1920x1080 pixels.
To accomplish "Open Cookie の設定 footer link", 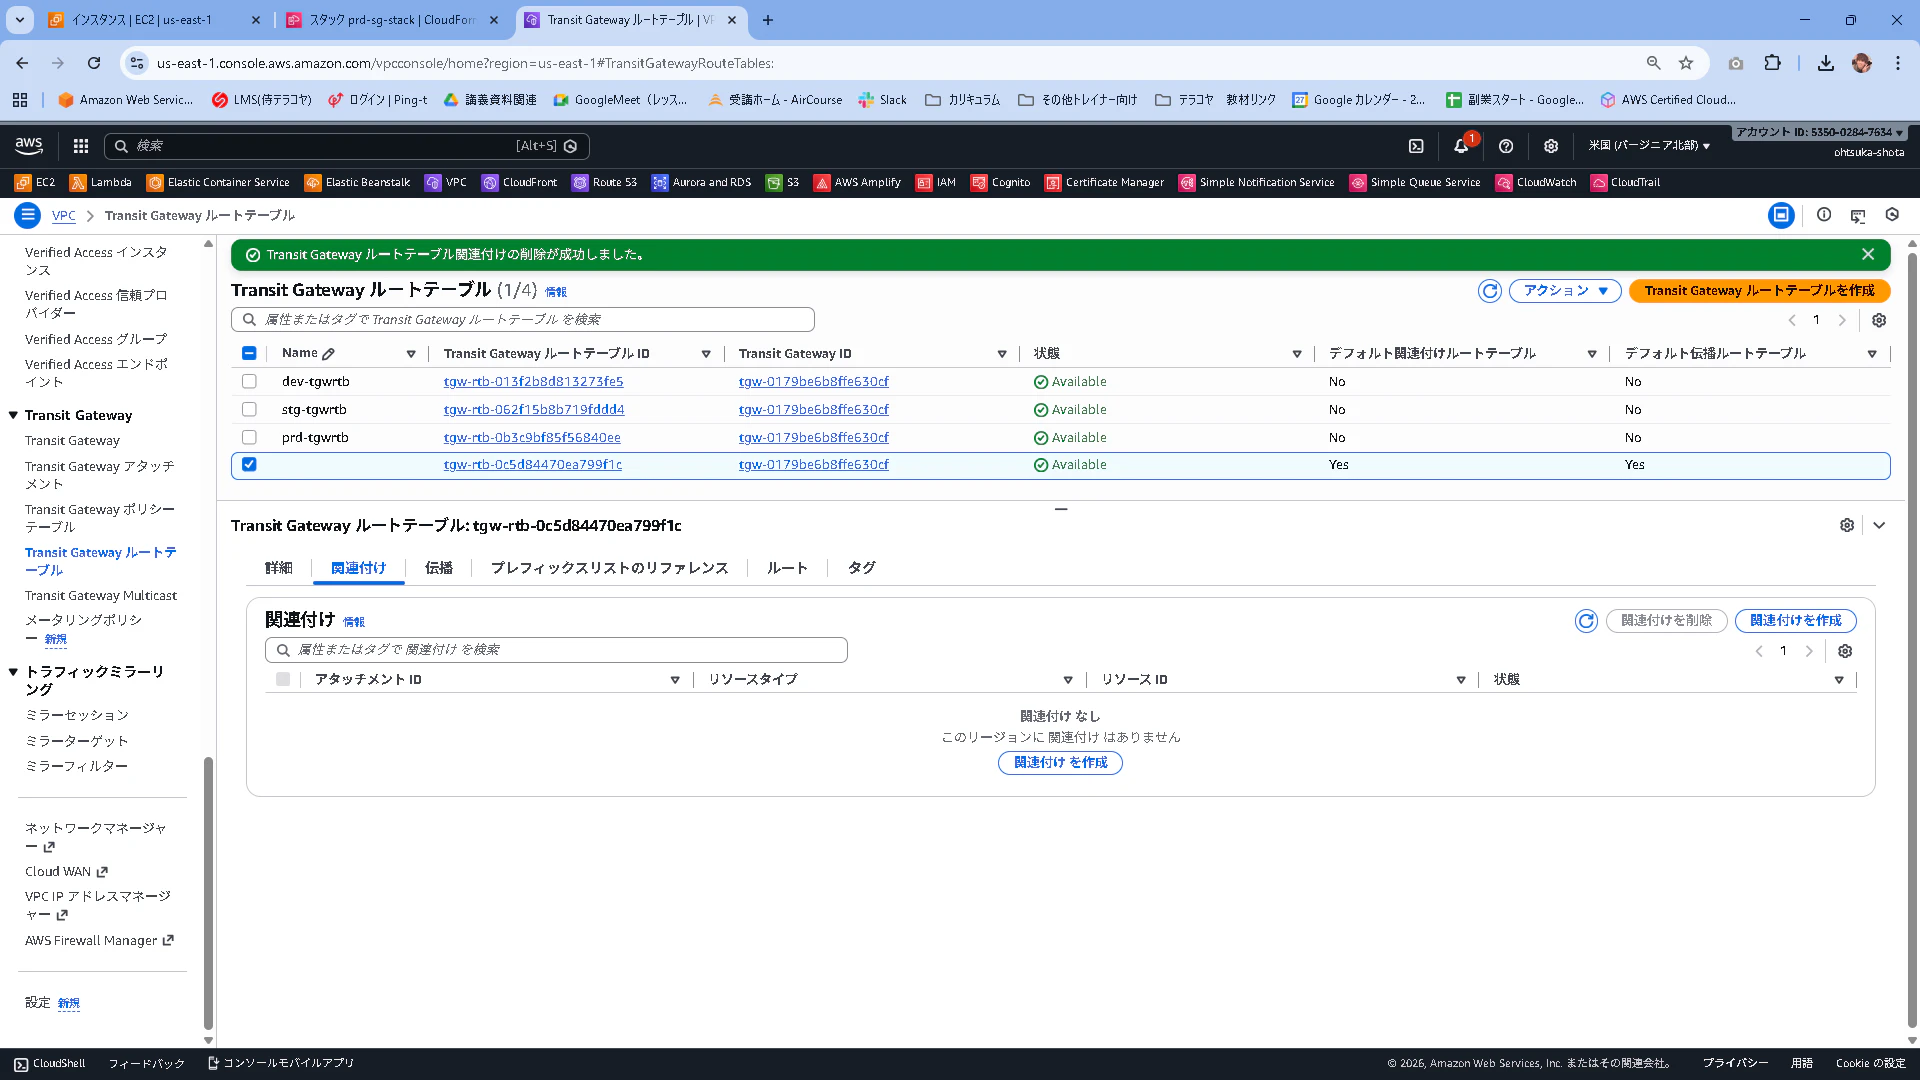I will click(1870, 1064).
